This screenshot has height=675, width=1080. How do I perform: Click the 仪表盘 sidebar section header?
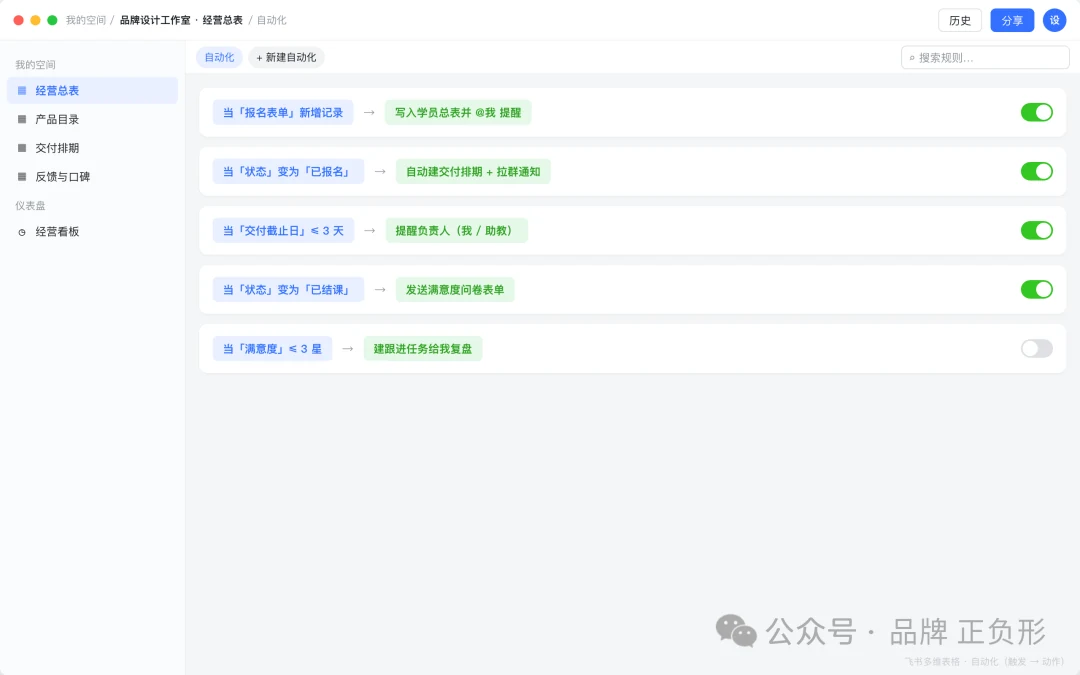pos(30,205)
